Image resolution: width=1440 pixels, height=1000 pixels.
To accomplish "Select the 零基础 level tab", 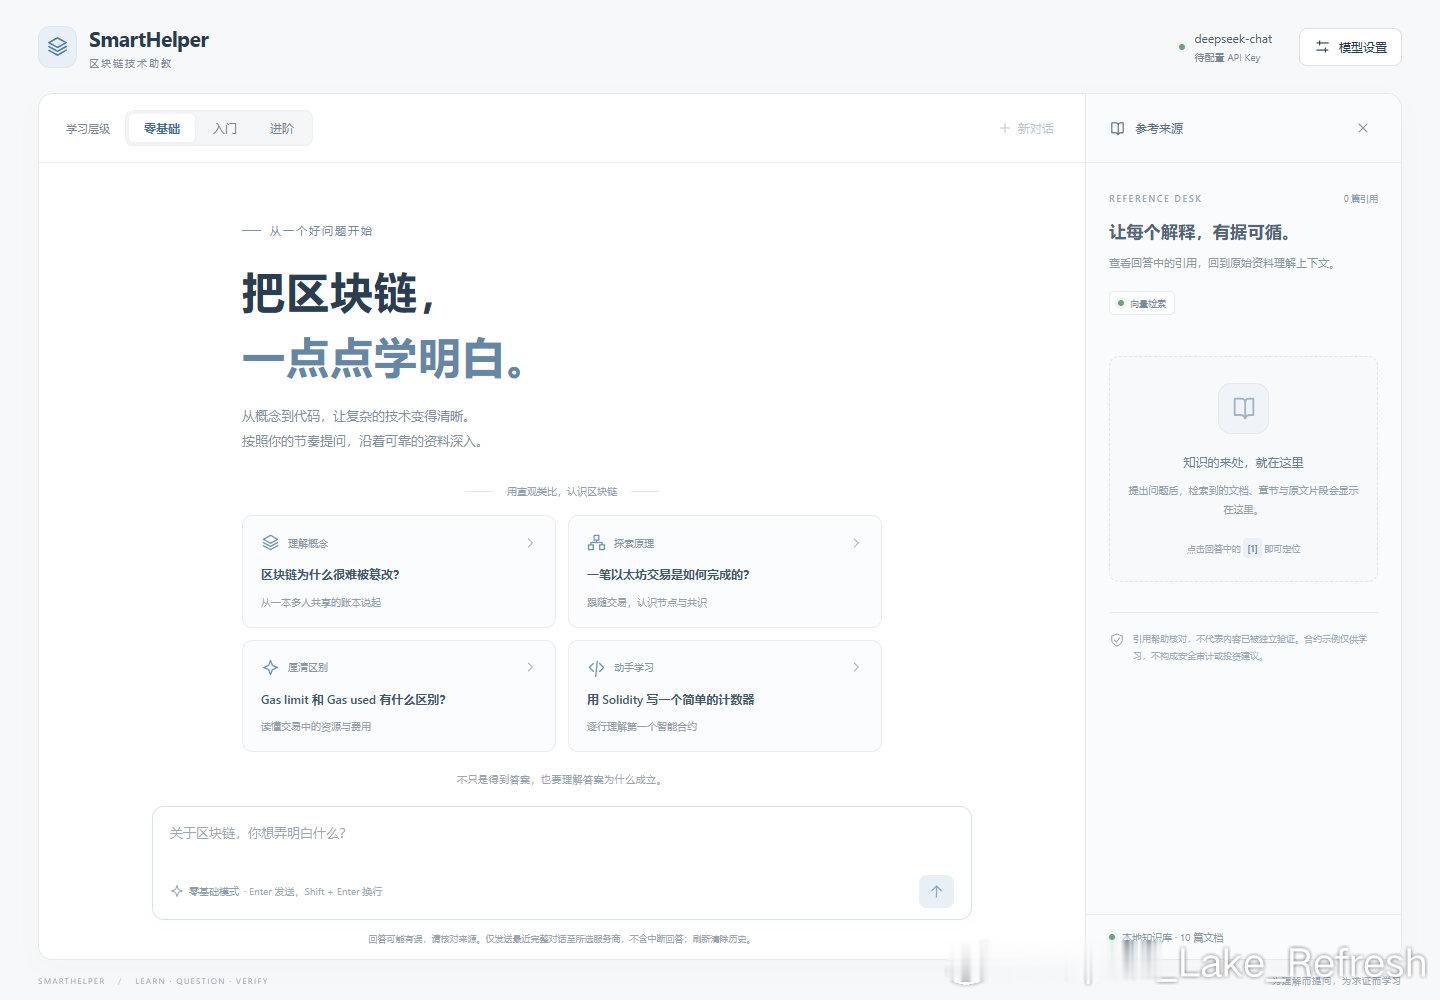I will 162,128.
